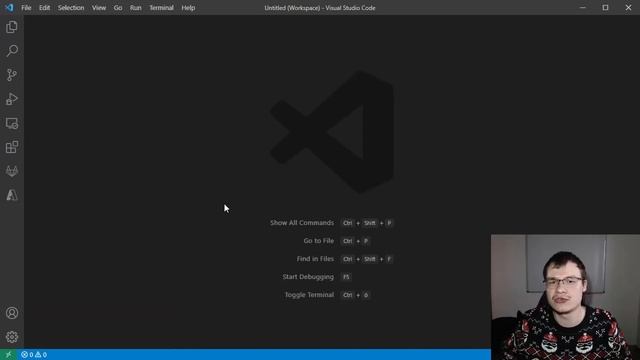This screenshot has height=360, width=640.
Task: Open the Azure view icon
Action: click(12, 195)
